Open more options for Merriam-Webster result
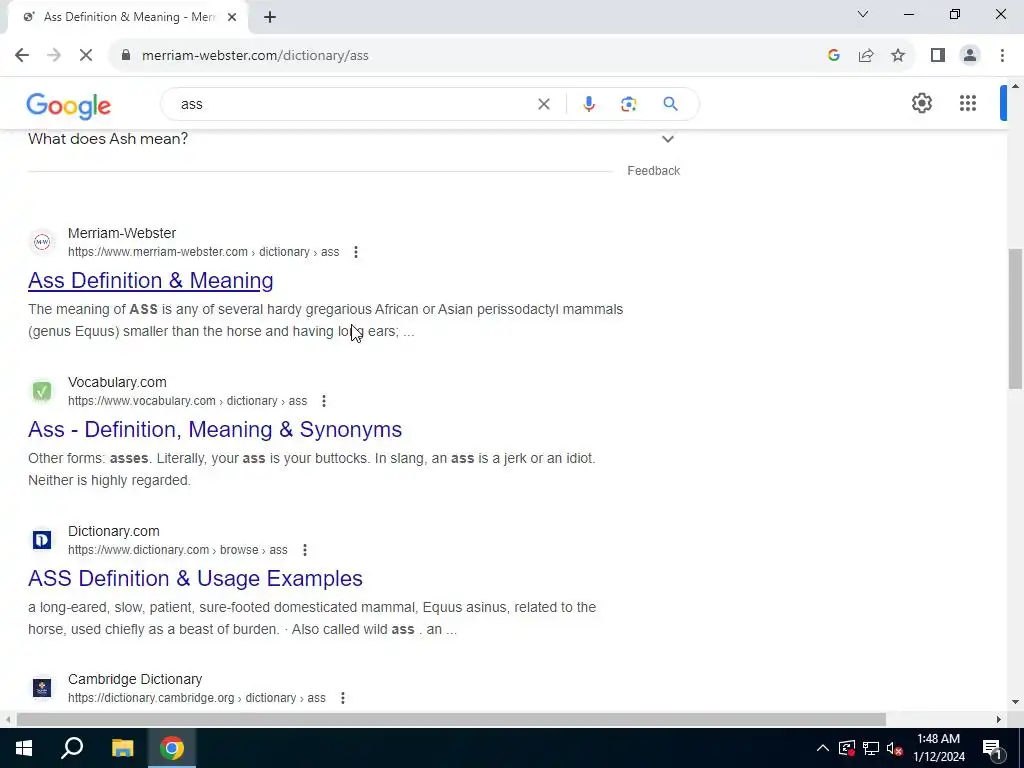Viewport: 1024px width, 768px height. 355,252
